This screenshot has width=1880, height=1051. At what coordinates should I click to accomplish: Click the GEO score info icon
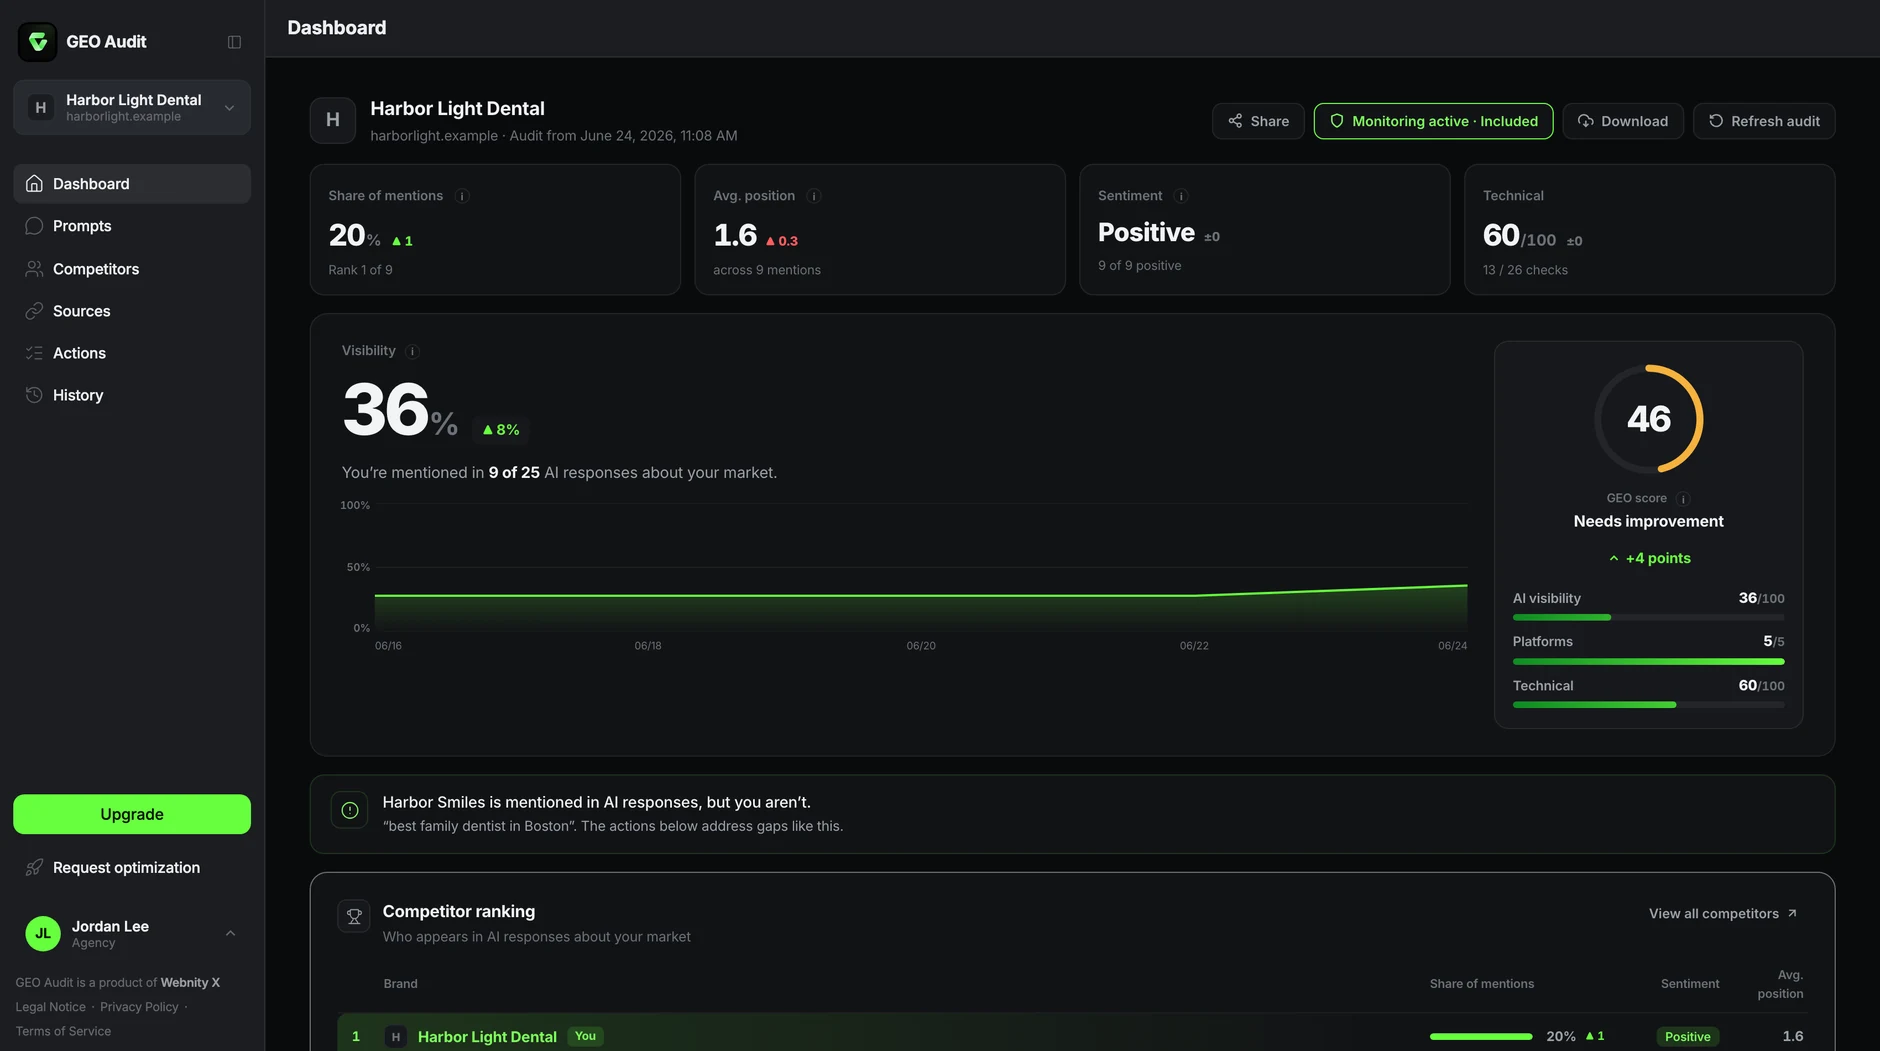tap(1683, 499)
